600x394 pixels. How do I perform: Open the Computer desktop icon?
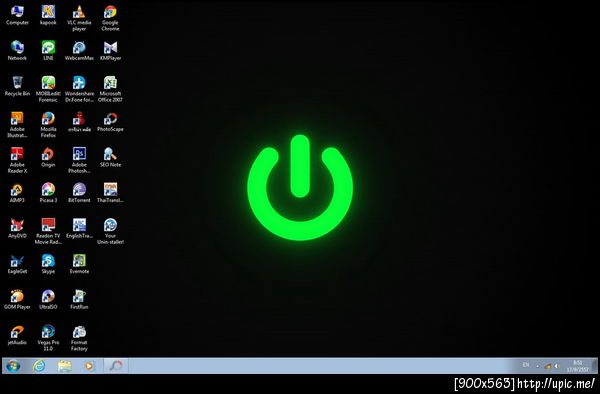point(17,15)
